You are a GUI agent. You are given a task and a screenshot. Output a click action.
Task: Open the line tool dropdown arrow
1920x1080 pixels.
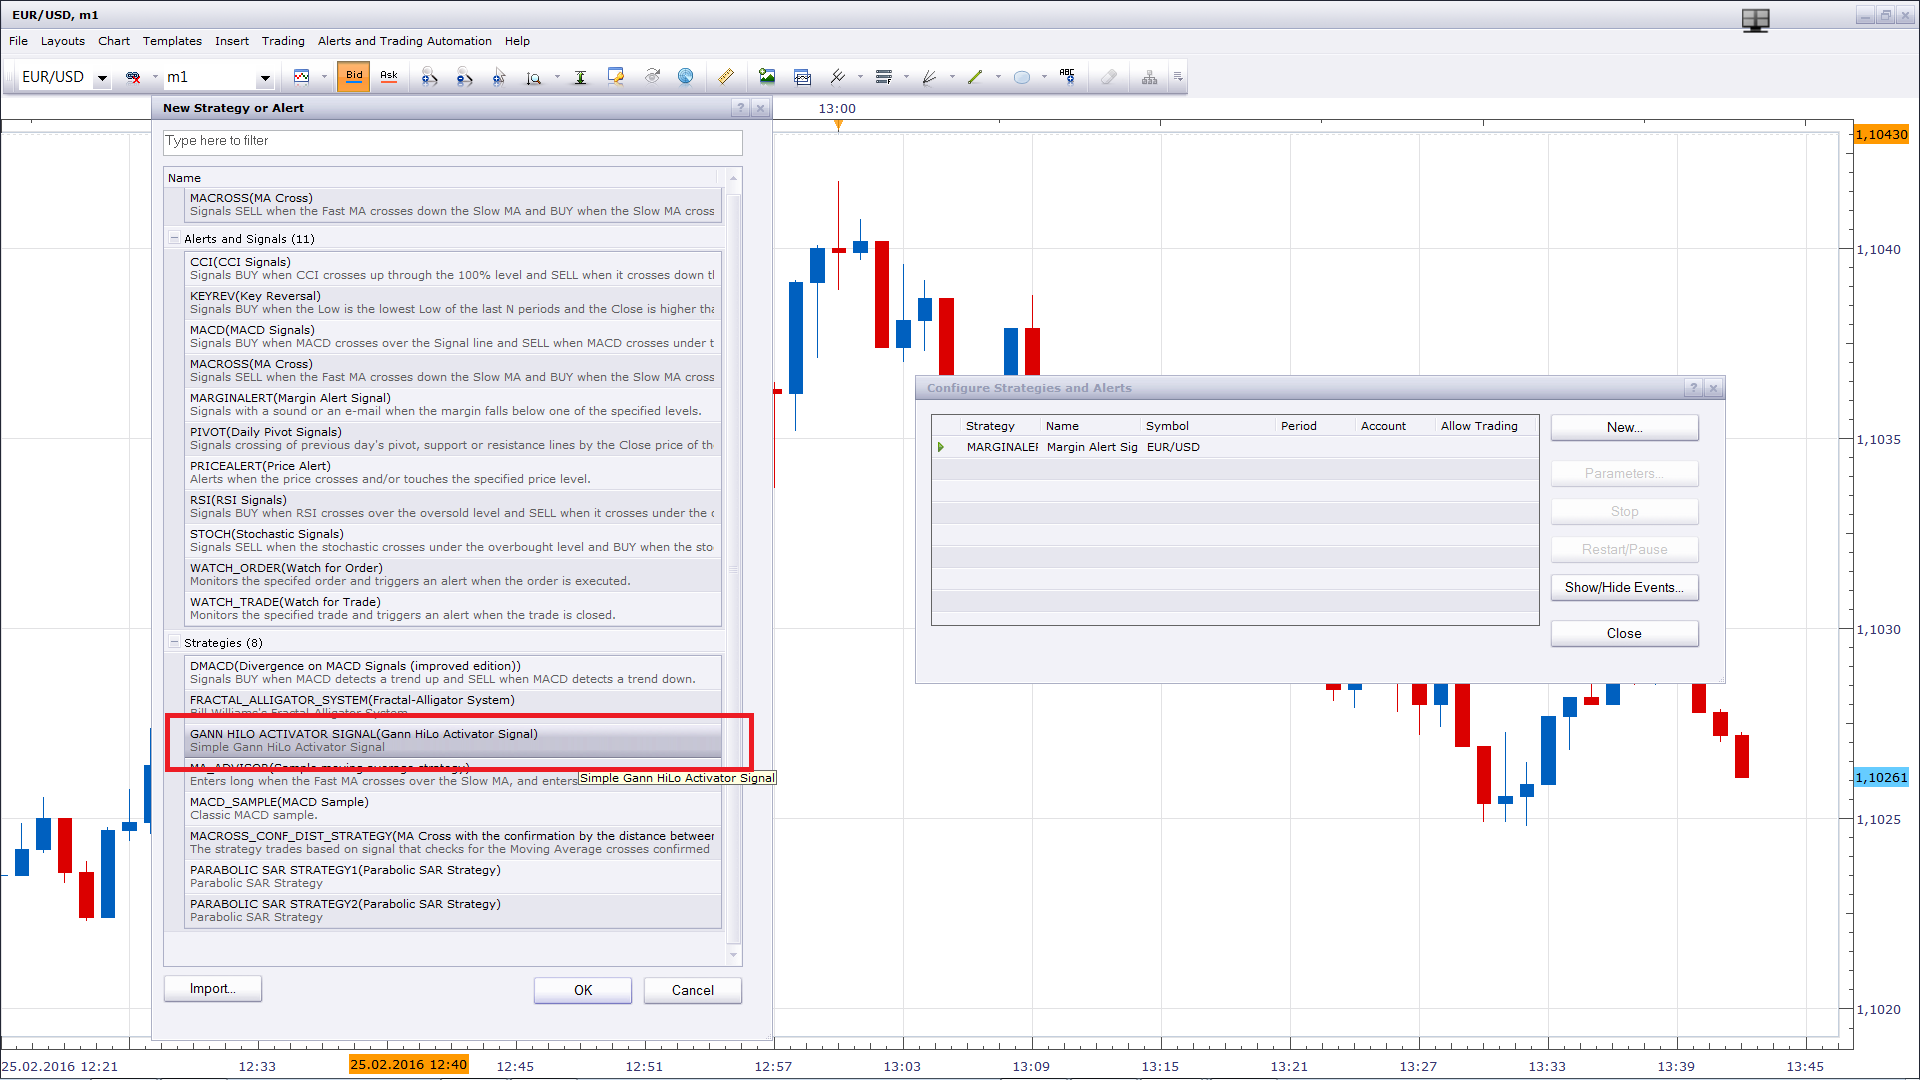[x=998, y=77]
